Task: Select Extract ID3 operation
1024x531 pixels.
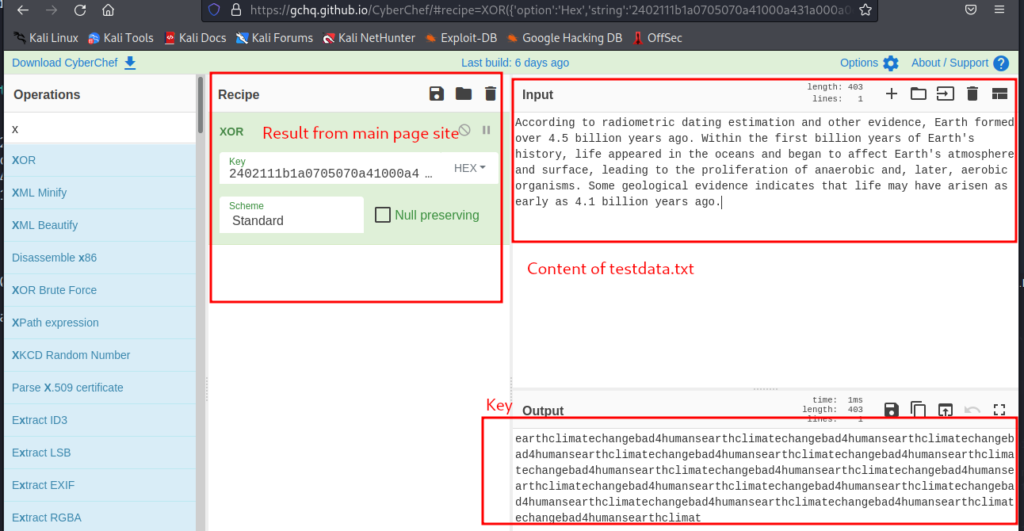Action: [101, 420]
